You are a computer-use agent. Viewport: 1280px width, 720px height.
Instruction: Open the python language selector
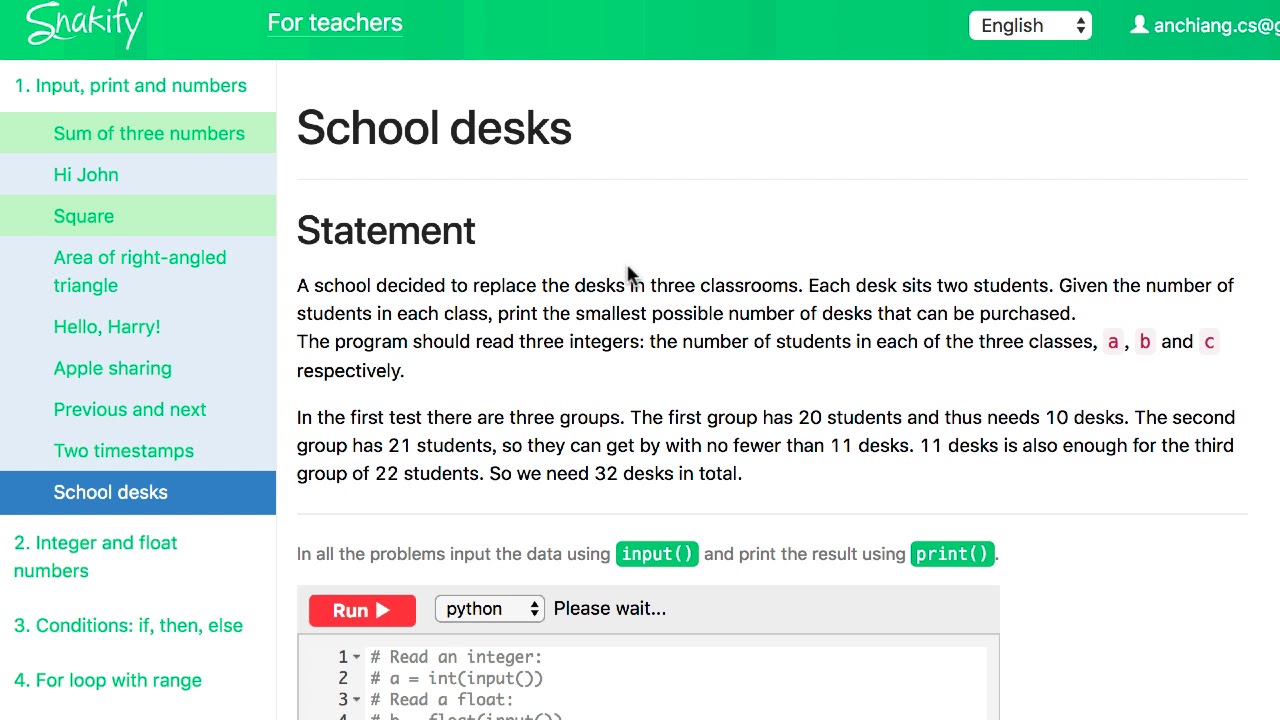490,608
